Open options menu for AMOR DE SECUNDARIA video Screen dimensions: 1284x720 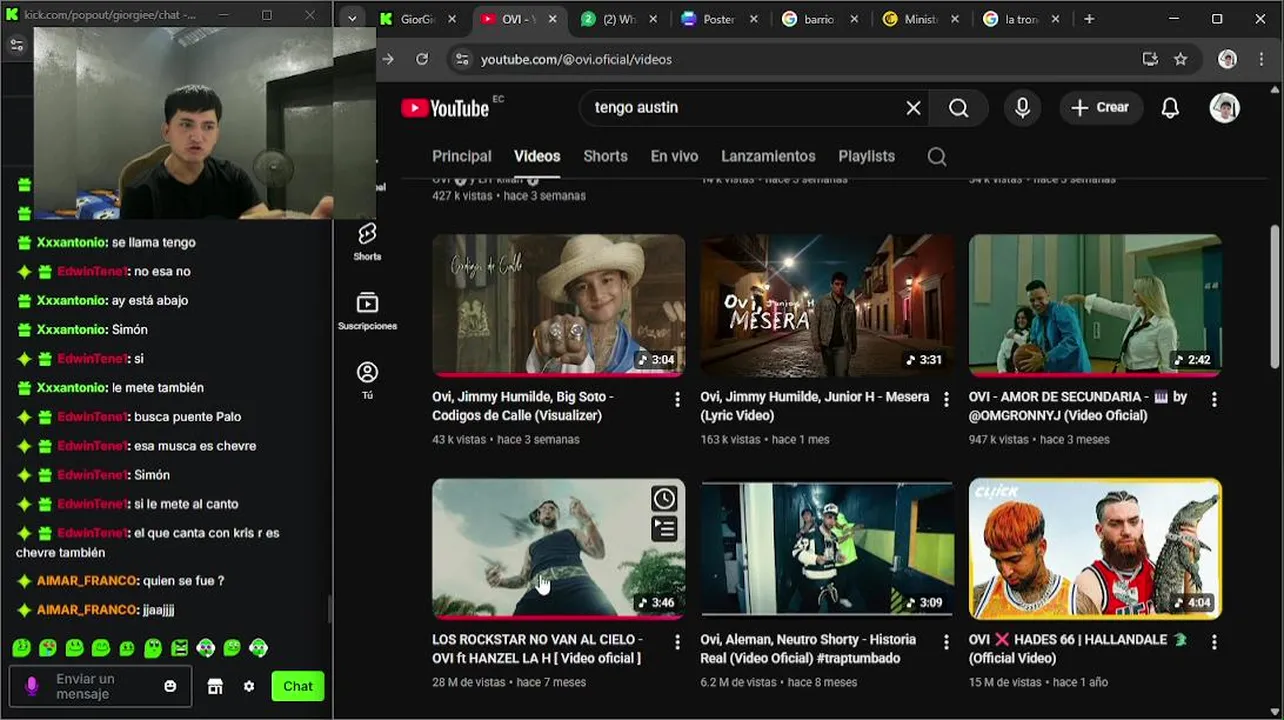pyautogui.click(x=1214, y=399)
